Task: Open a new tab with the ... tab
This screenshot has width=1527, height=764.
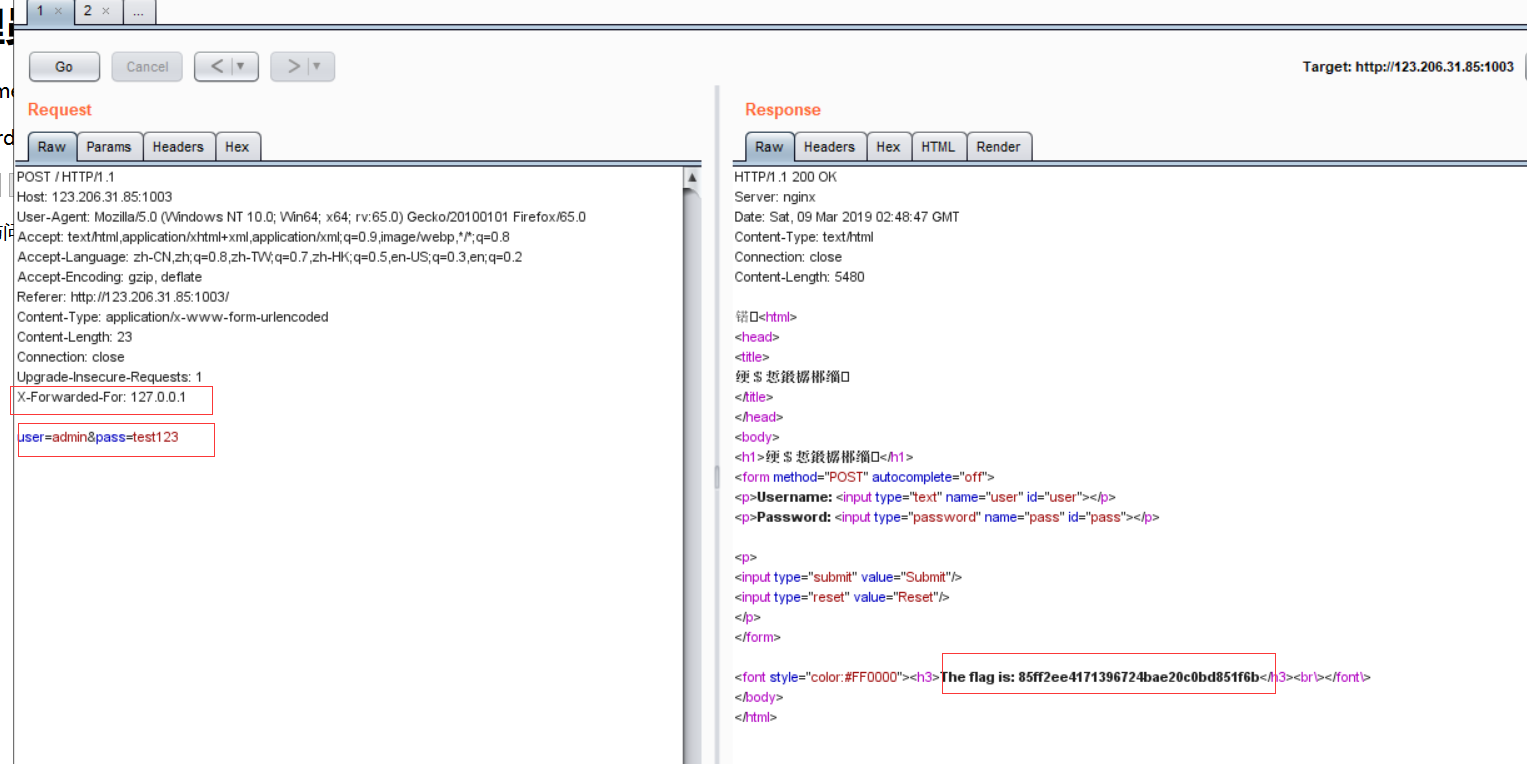Action: click(138, 11)
